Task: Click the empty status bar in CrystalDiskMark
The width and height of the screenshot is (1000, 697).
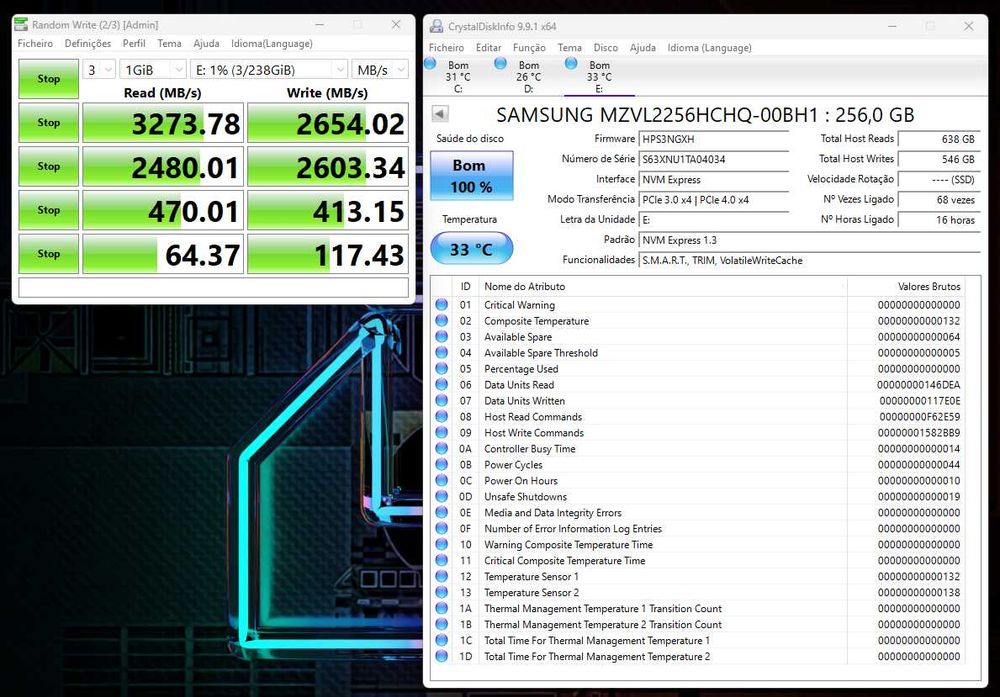Action: [x=213, y=288]
